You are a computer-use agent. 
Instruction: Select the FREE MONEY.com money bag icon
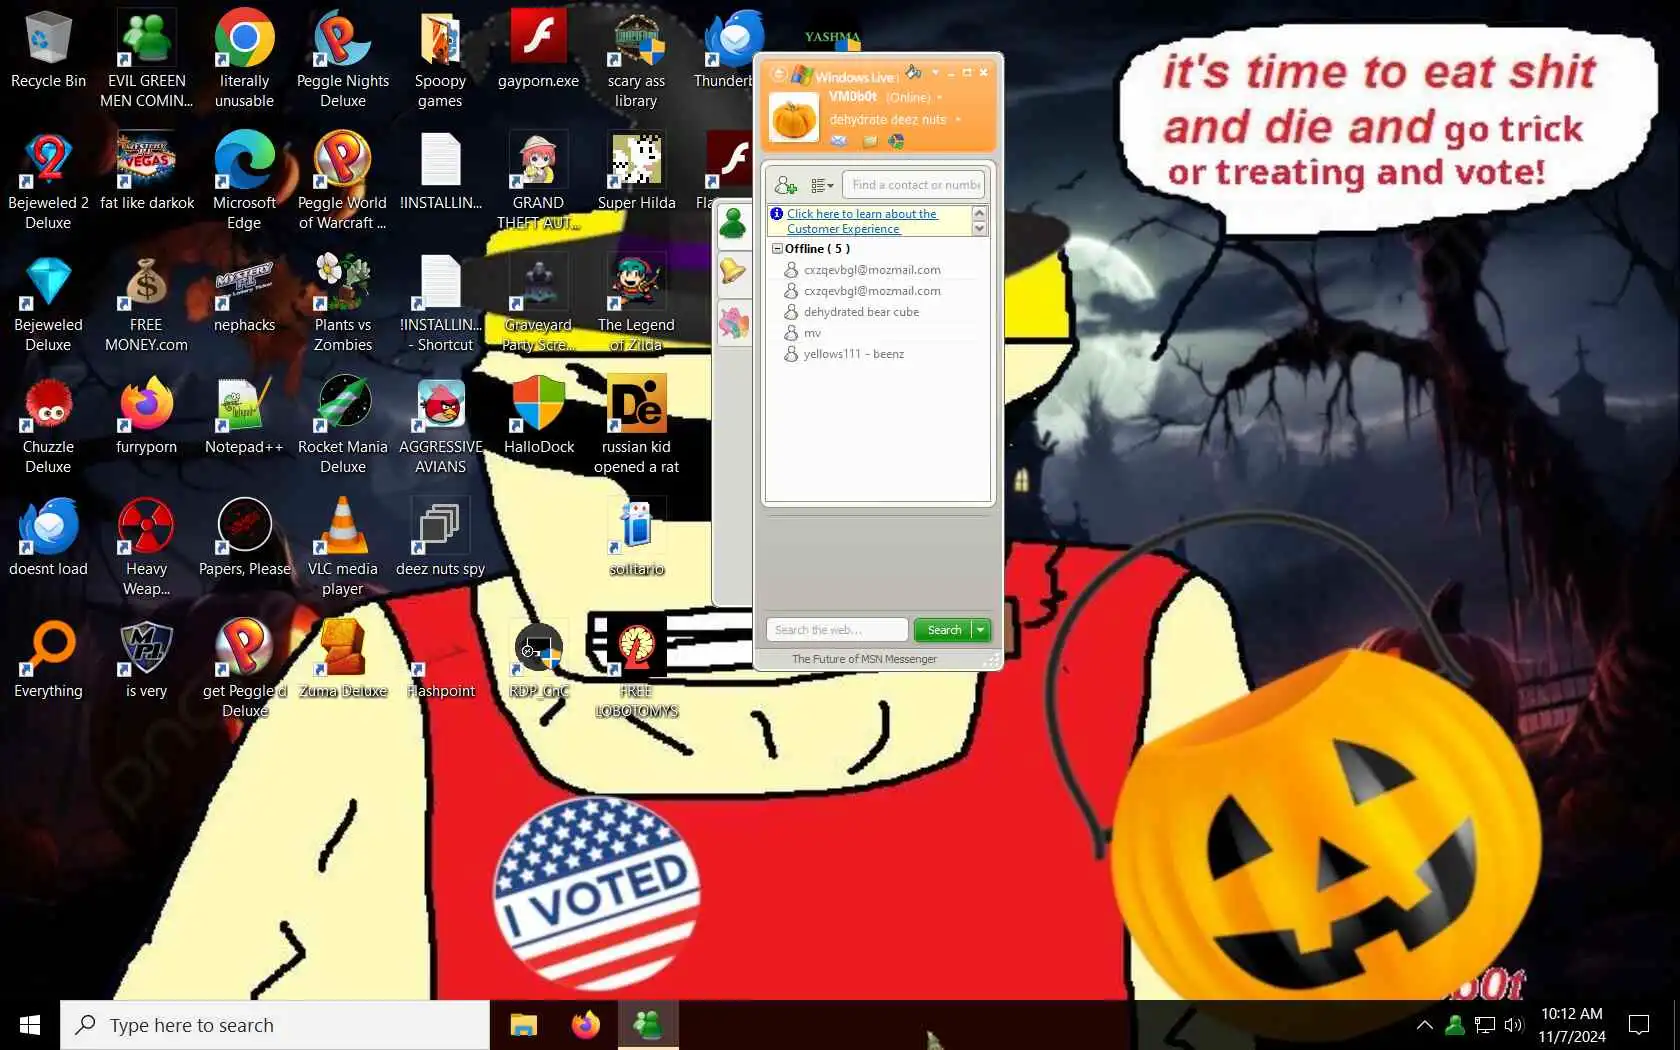coord(146,302)
